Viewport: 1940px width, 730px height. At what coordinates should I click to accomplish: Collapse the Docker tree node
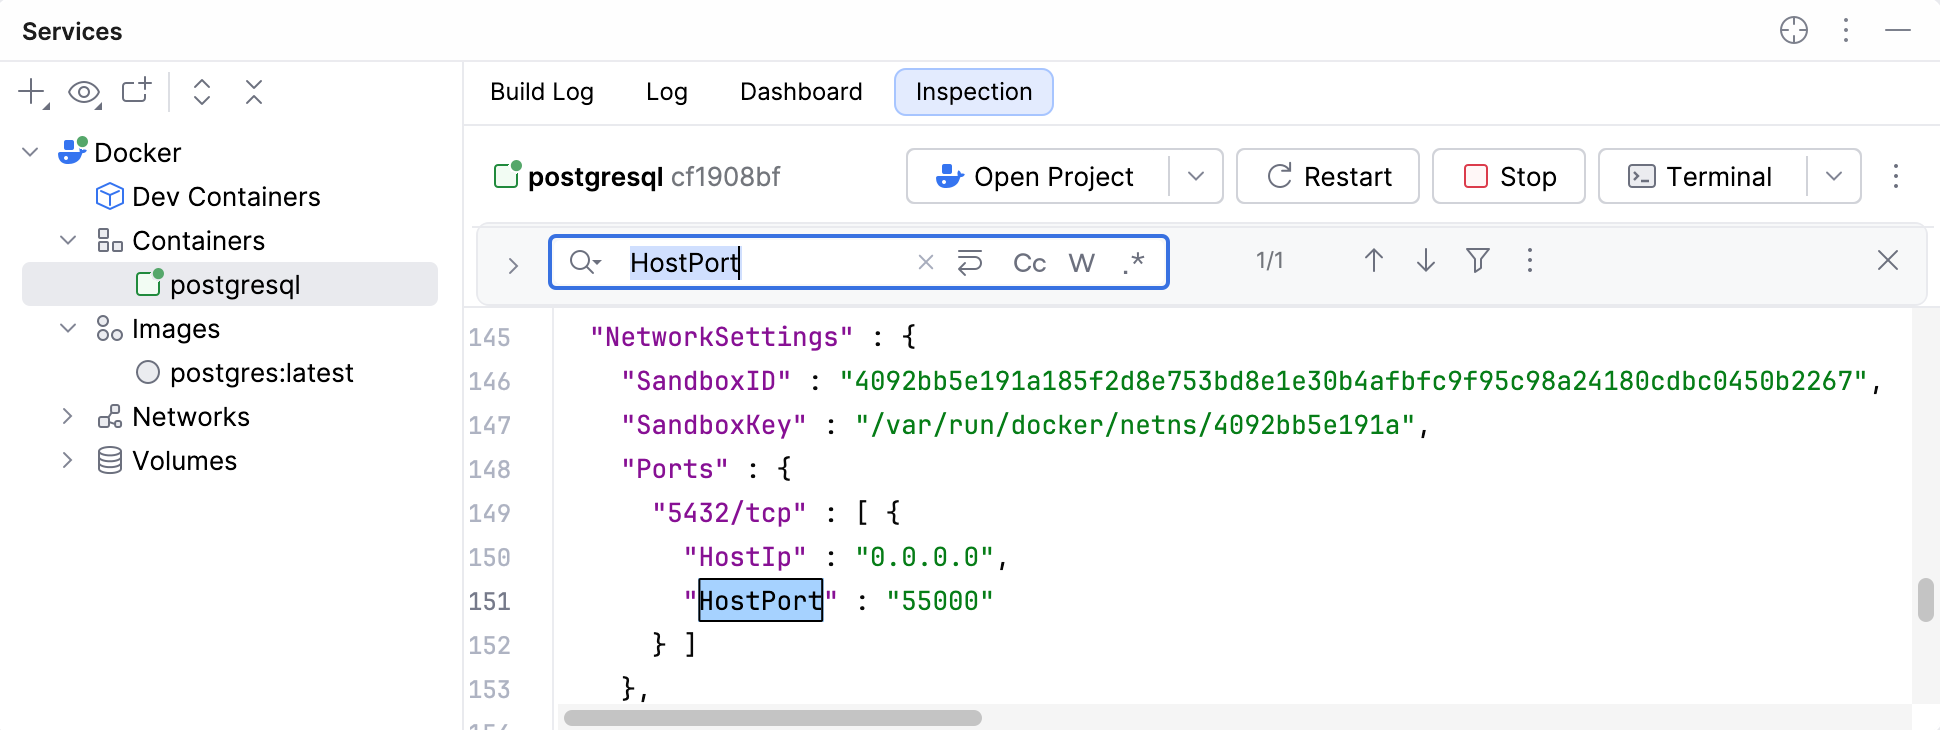[x=31, y=153]
